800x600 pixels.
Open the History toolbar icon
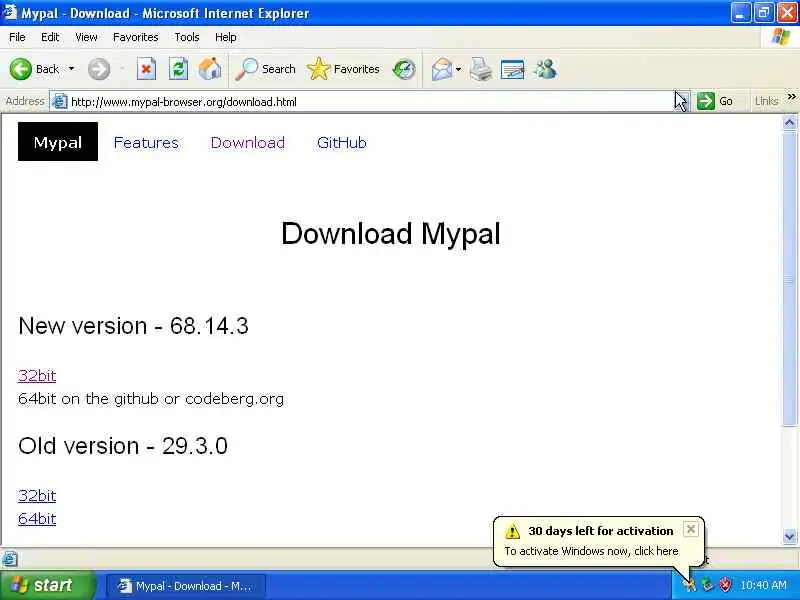click(x=404, y=69)
